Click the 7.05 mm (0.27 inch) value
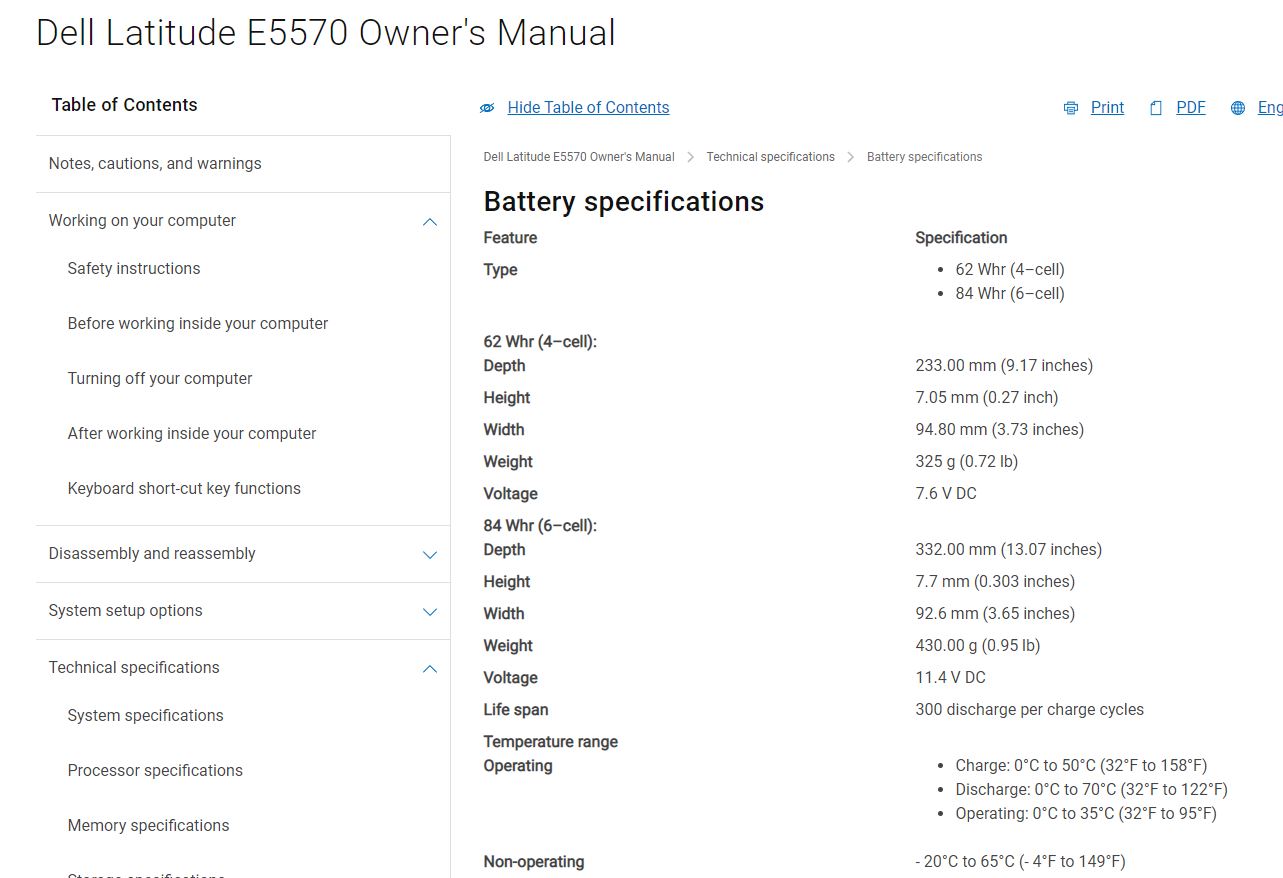Screen dimensions: 1283x878 [987, 398]
